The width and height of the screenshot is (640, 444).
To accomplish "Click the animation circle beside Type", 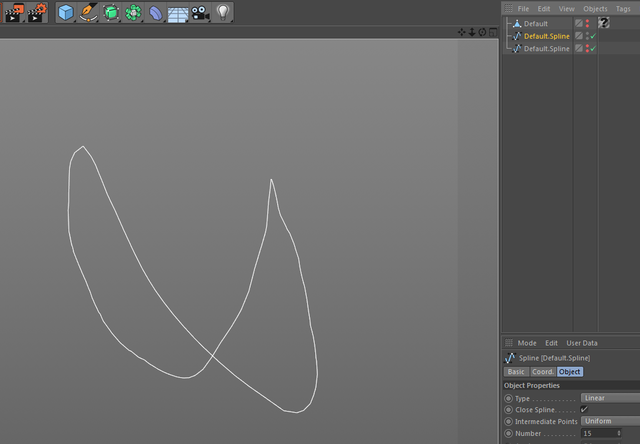I will 508,398.
